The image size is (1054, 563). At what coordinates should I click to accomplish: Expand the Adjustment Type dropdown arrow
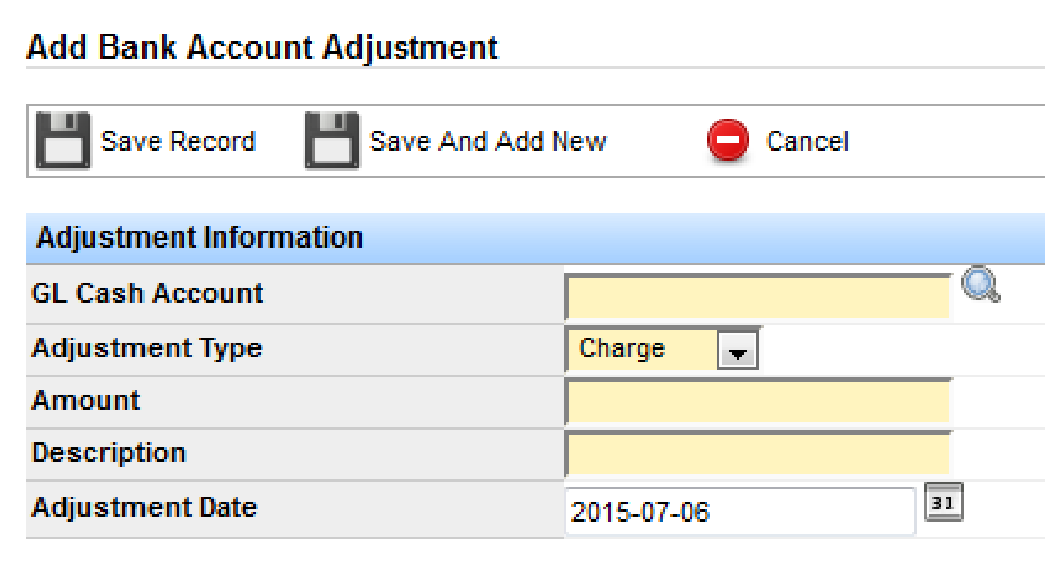click(x=737, y=350)
